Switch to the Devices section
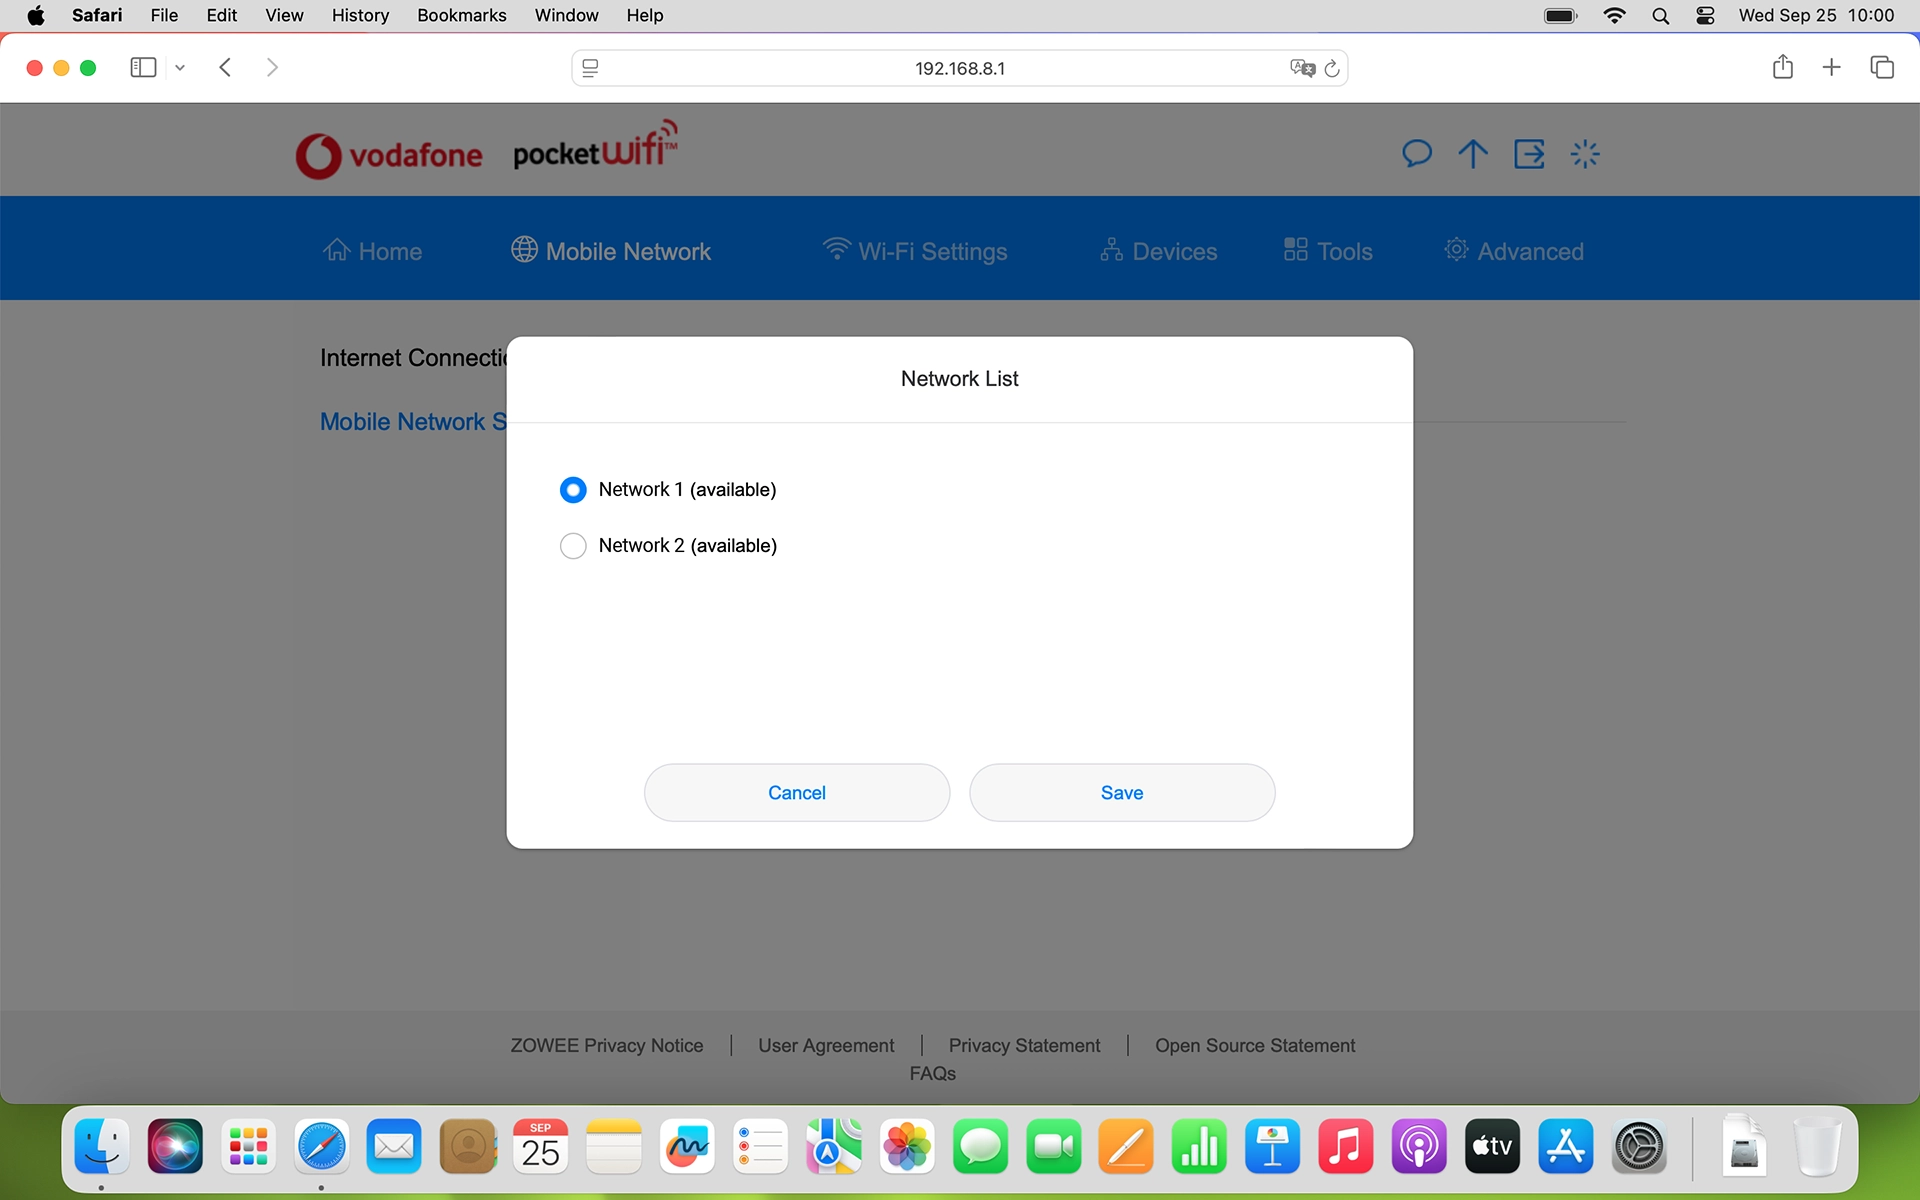 (1157, 251)
